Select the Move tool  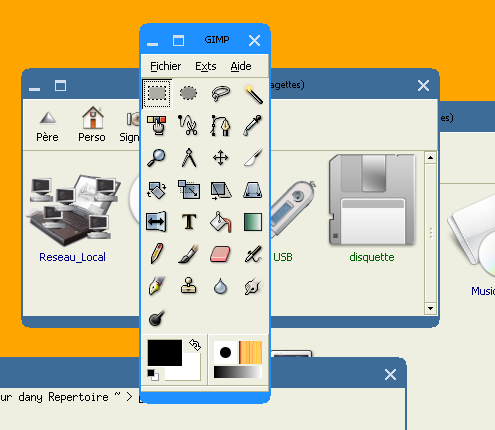click(x=221, y=157)
